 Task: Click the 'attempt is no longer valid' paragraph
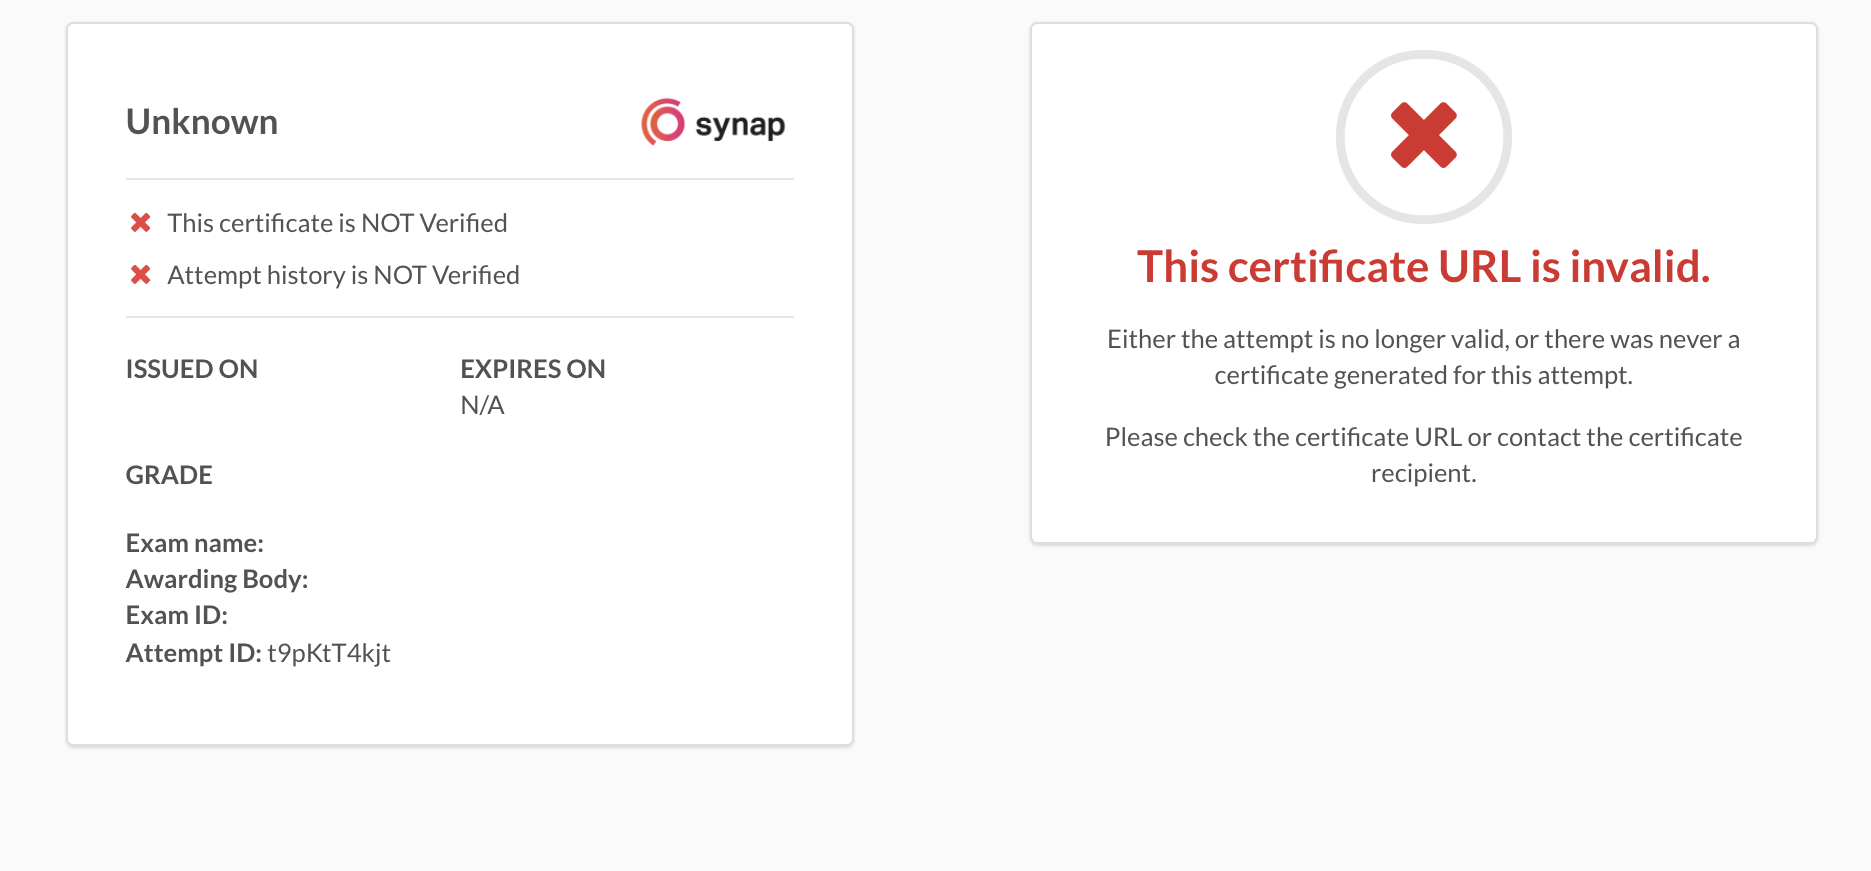(1424, 357)
